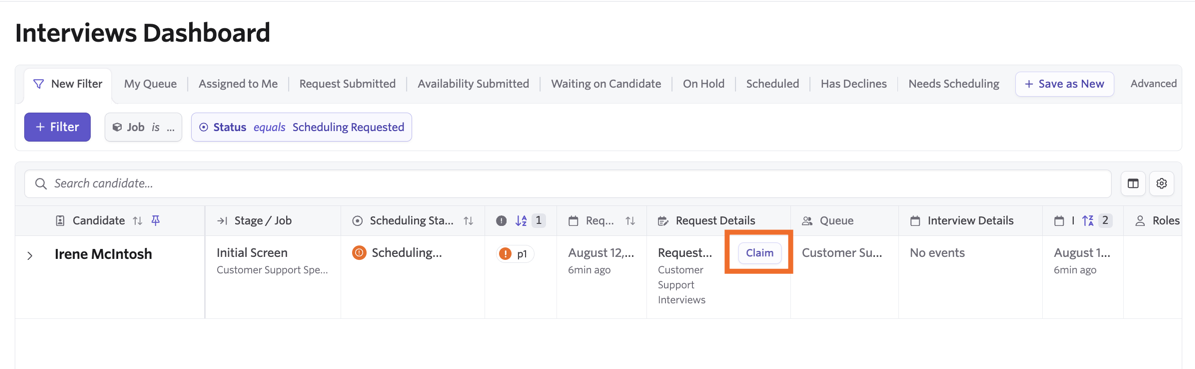The height and width of the screenshot is (369, 1195).
Task: Open candidate Irene McIntosh
Action: tap(104, 255)
